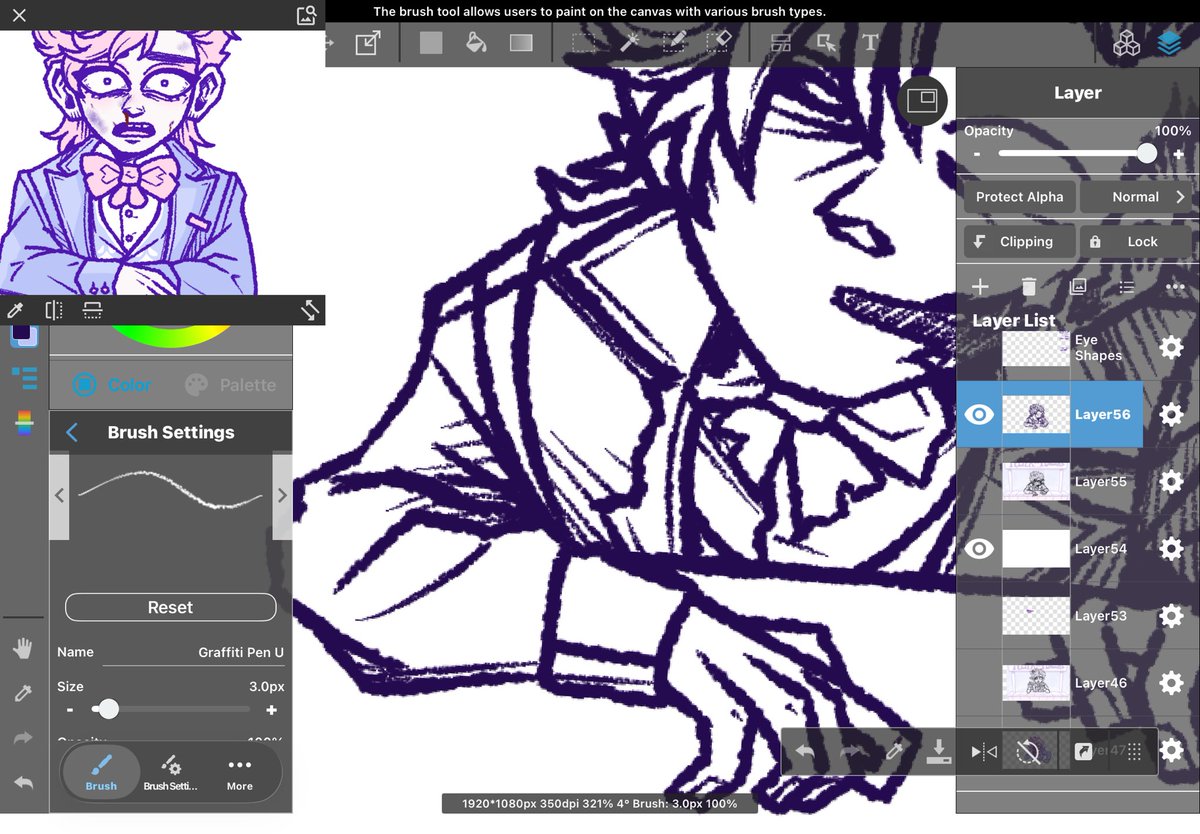Open the Brush Settings bottom tab
The height and width of the screenshot is (834, 1200).
(170, 772)
